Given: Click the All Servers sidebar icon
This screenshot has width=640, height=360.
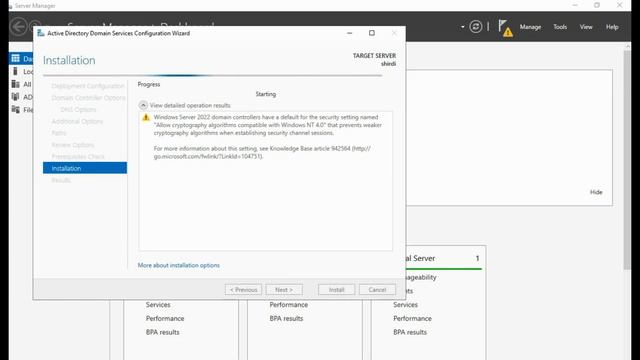Looking at the screenshot, I should pyautogui.click(x=16, y=84).
